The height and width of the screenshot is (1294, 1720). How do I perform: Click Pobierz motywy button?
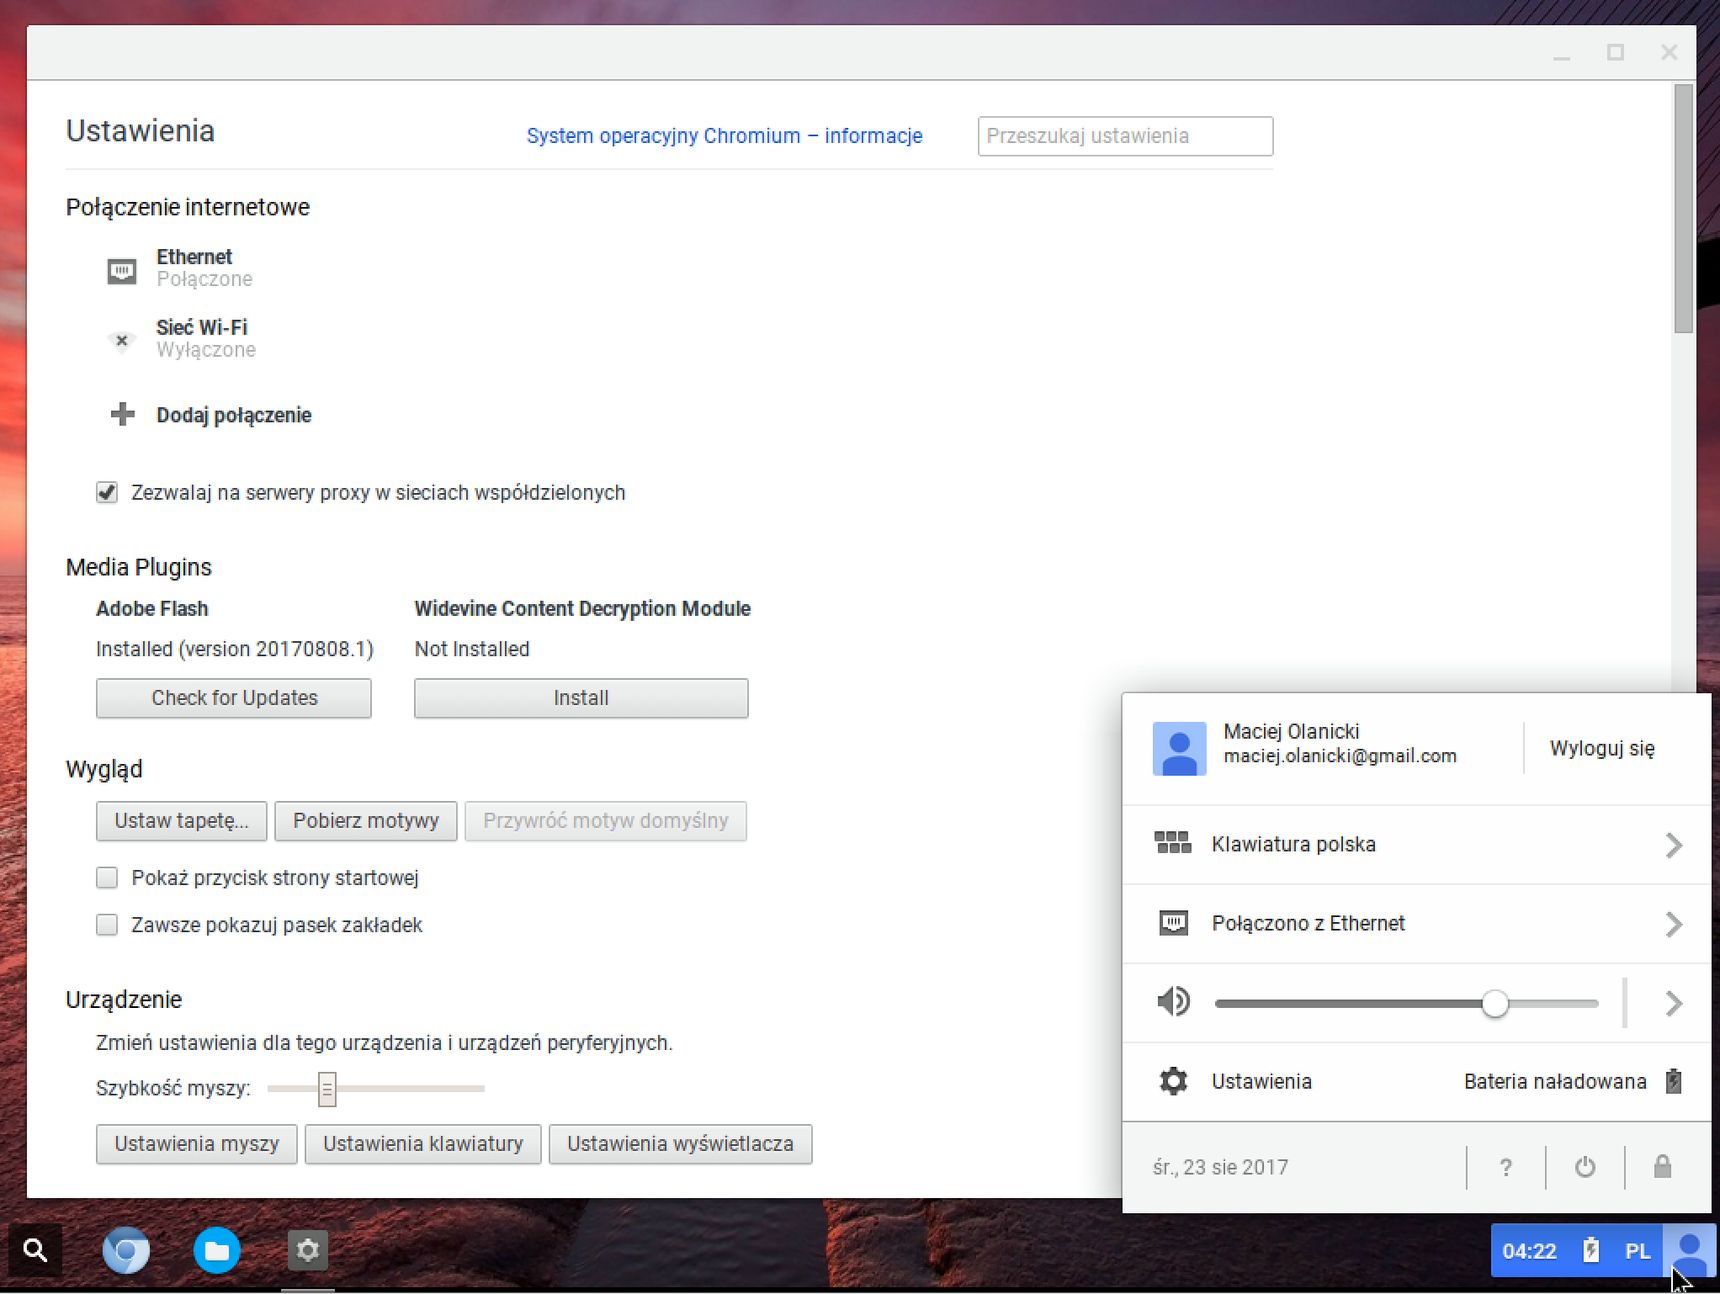coord(365,821)
